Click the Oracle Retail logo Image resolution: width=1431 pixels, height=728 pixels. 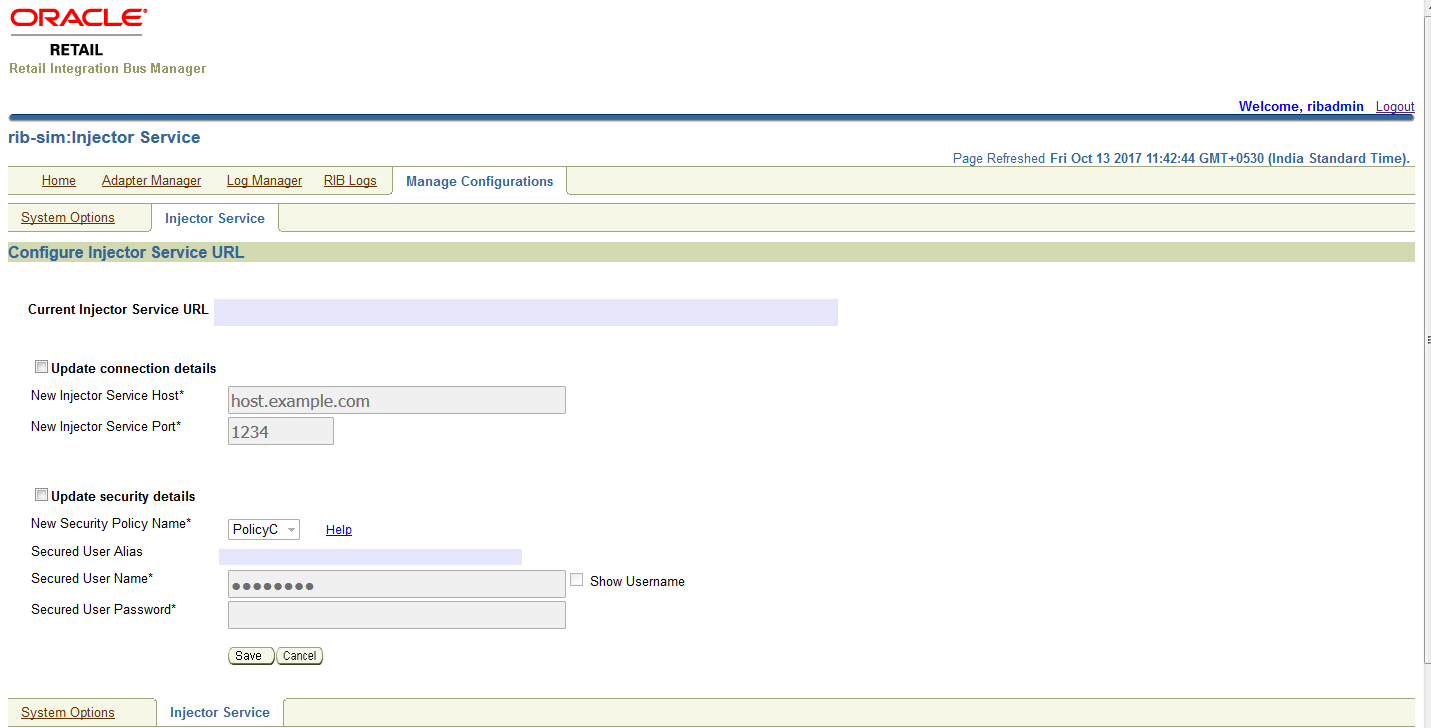[x=78, y=33]
